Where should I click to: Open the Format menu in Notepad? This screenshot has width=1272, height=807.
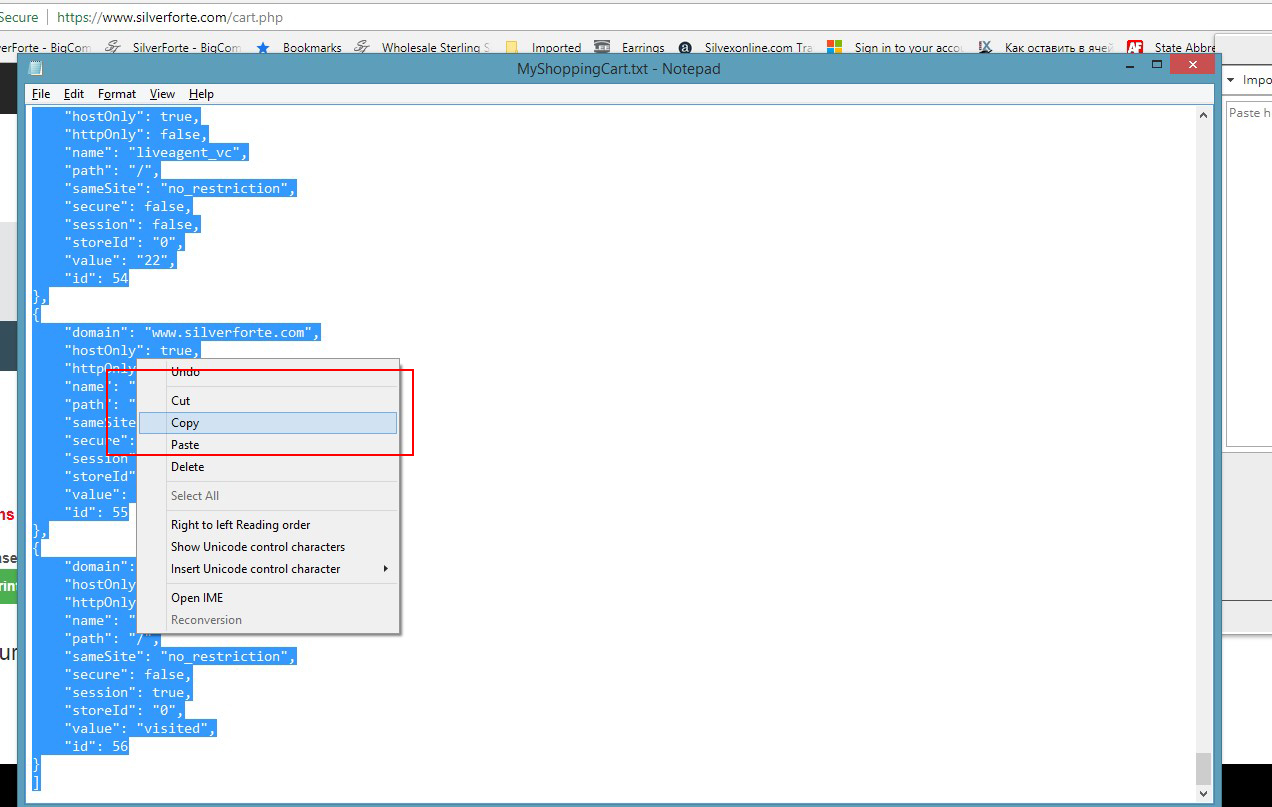pos(117,94)
